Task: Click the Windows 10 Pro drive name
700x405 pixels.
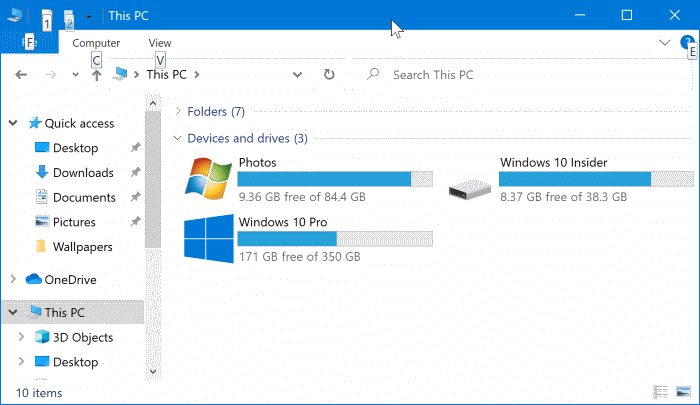Action: point(283,222)
